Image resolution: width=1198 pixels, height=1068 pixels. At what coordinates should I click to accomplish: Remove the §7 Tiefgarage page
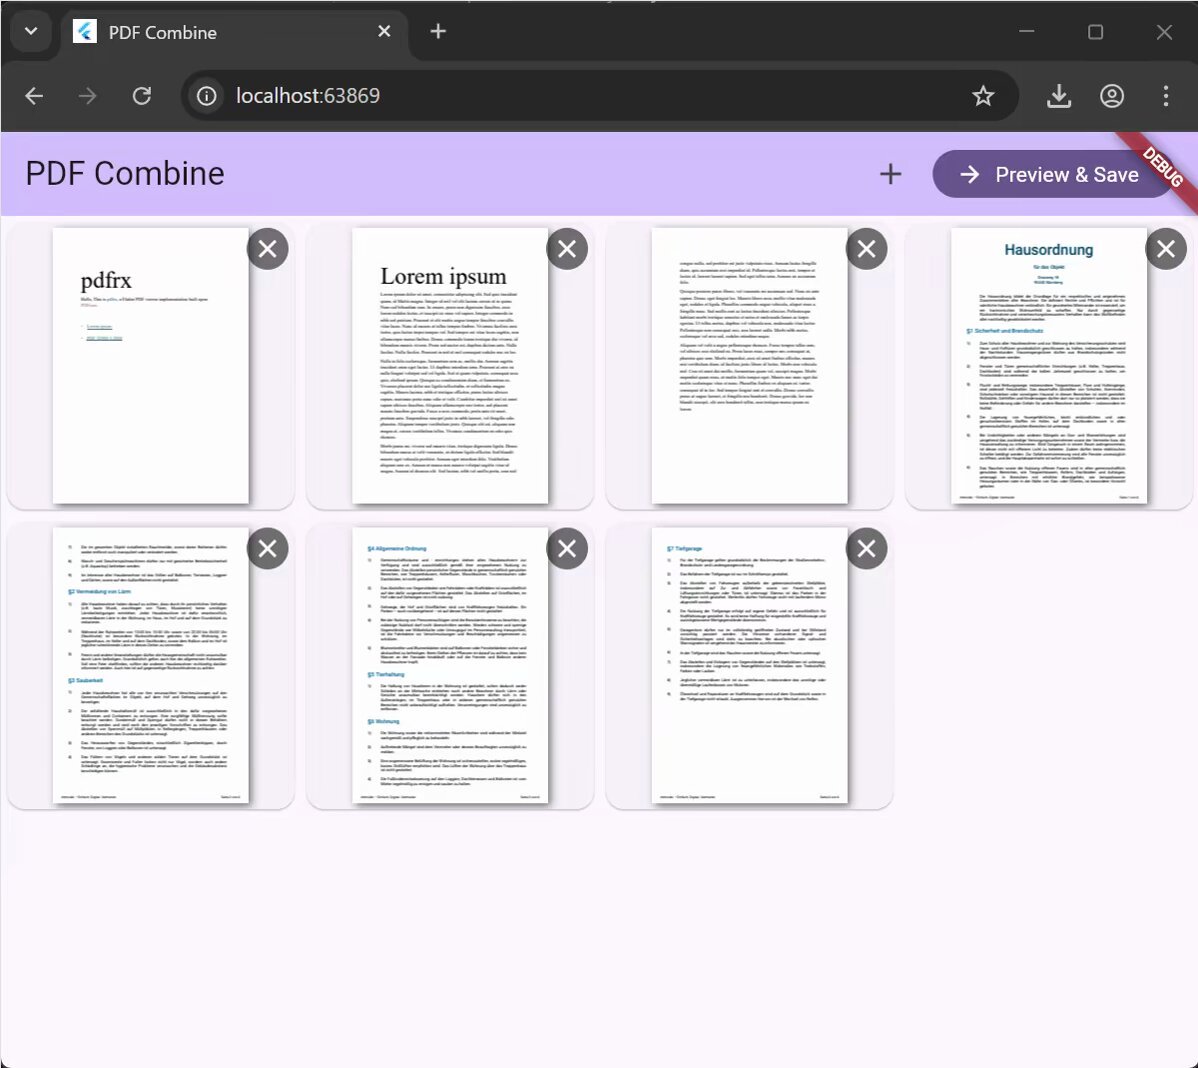(866, 549)
